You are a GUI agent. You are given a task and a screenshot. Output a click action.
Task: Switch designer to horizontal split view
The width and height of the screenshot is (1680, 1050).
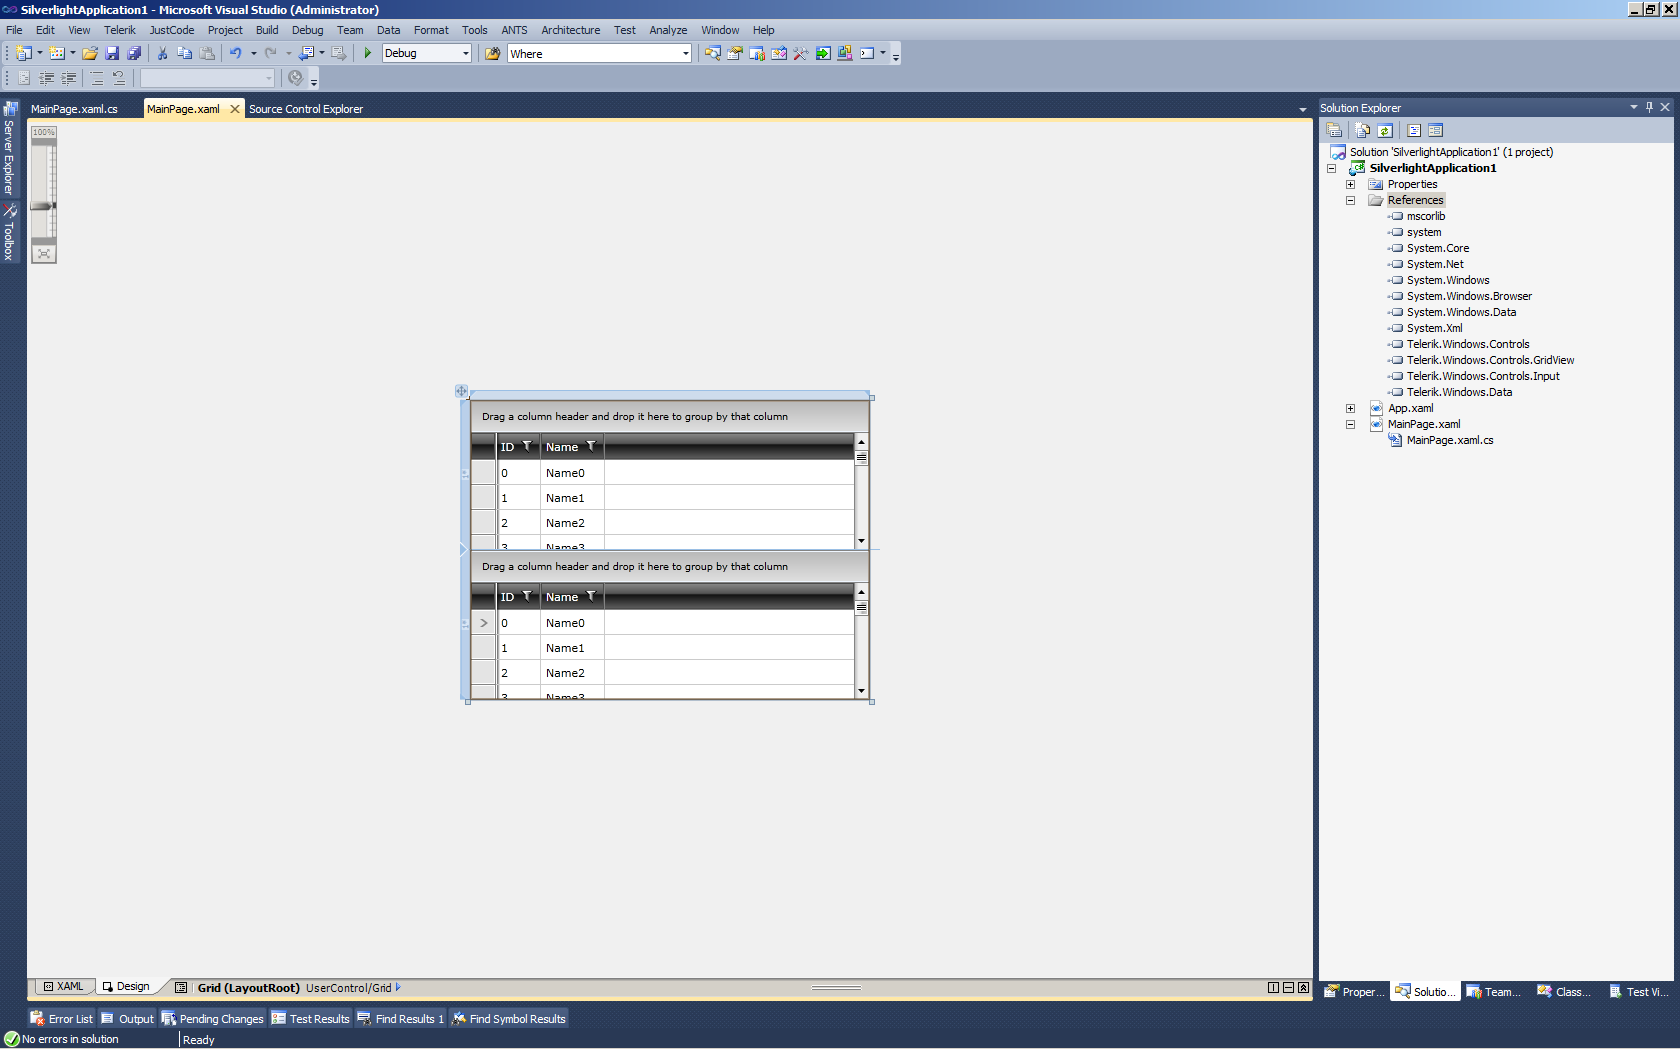[1288, 987]
